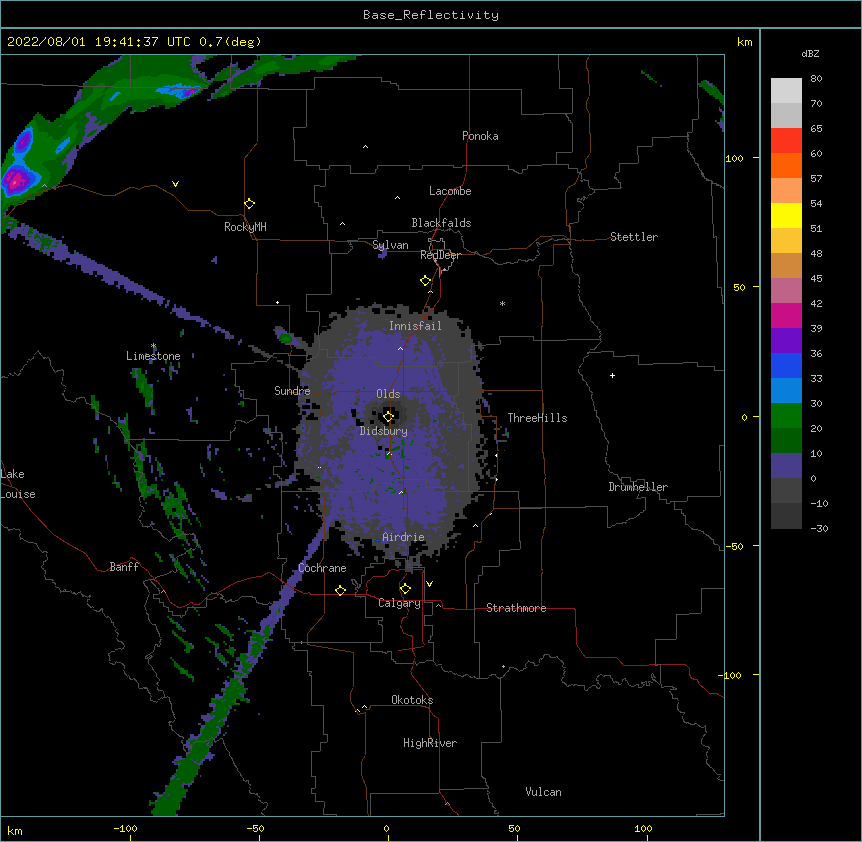
Task: Click the orange 60 to 57 dBZ swatch
Action: pos(786,165)
